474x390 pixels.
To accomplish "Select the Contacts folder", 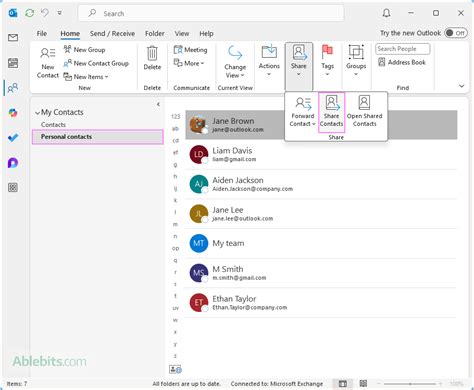I will [x=53, y=125].
